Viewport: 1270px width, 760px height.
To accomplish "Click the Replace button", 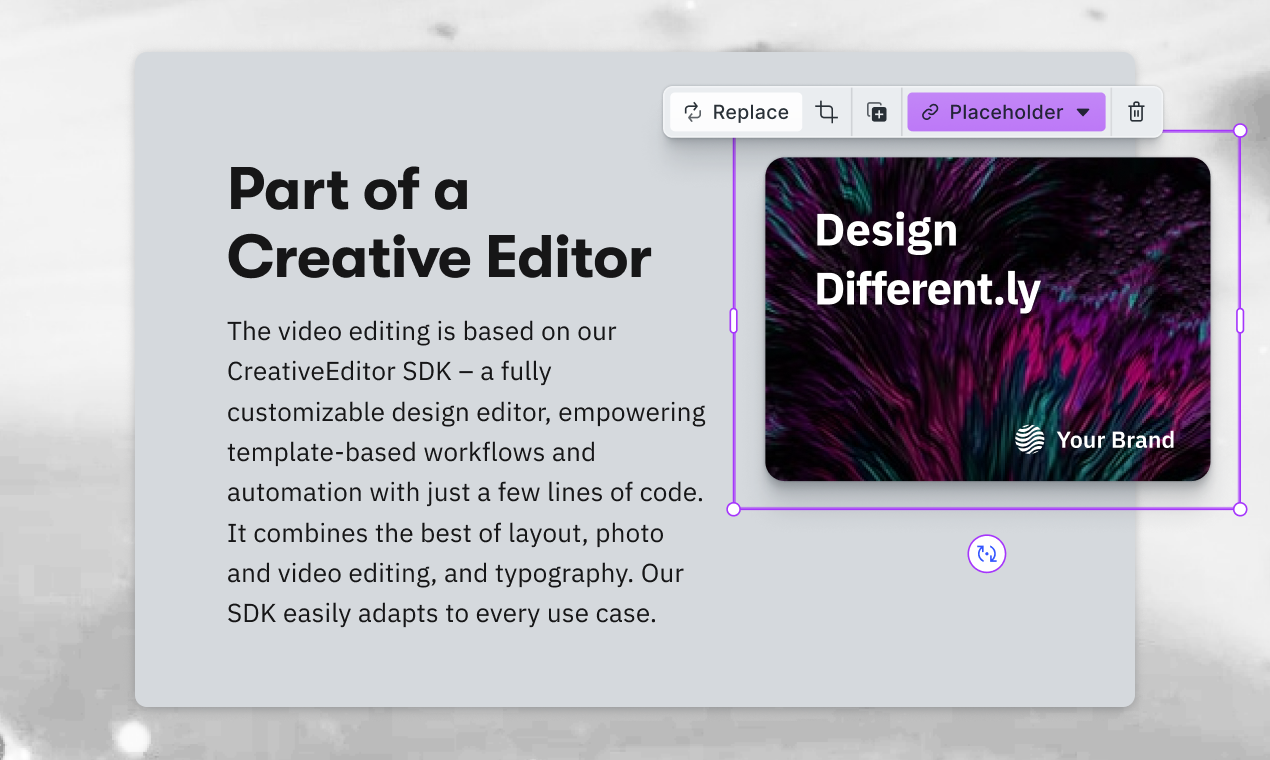I will click(736, 112).
